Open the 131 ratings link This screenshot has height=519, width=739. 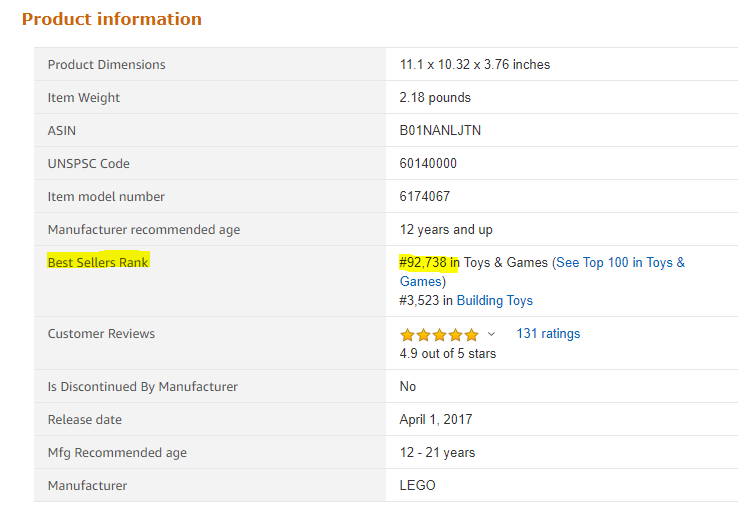[x=547, y=334]
